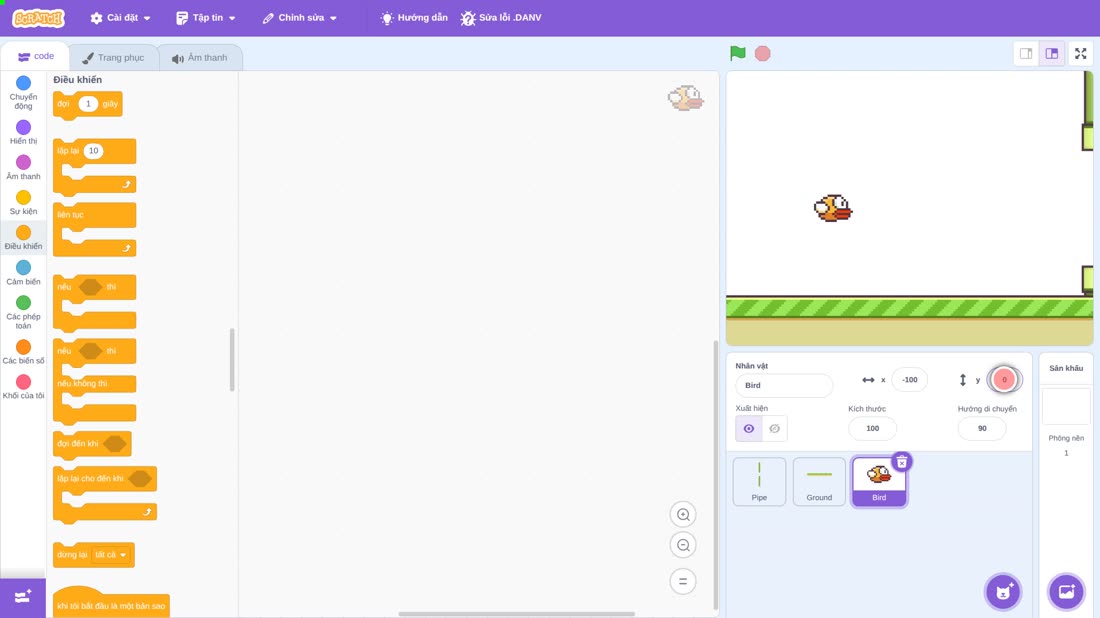Select the Pipe sprite
This screenshot has width=1100, height=618.
[x=759, y=481]
